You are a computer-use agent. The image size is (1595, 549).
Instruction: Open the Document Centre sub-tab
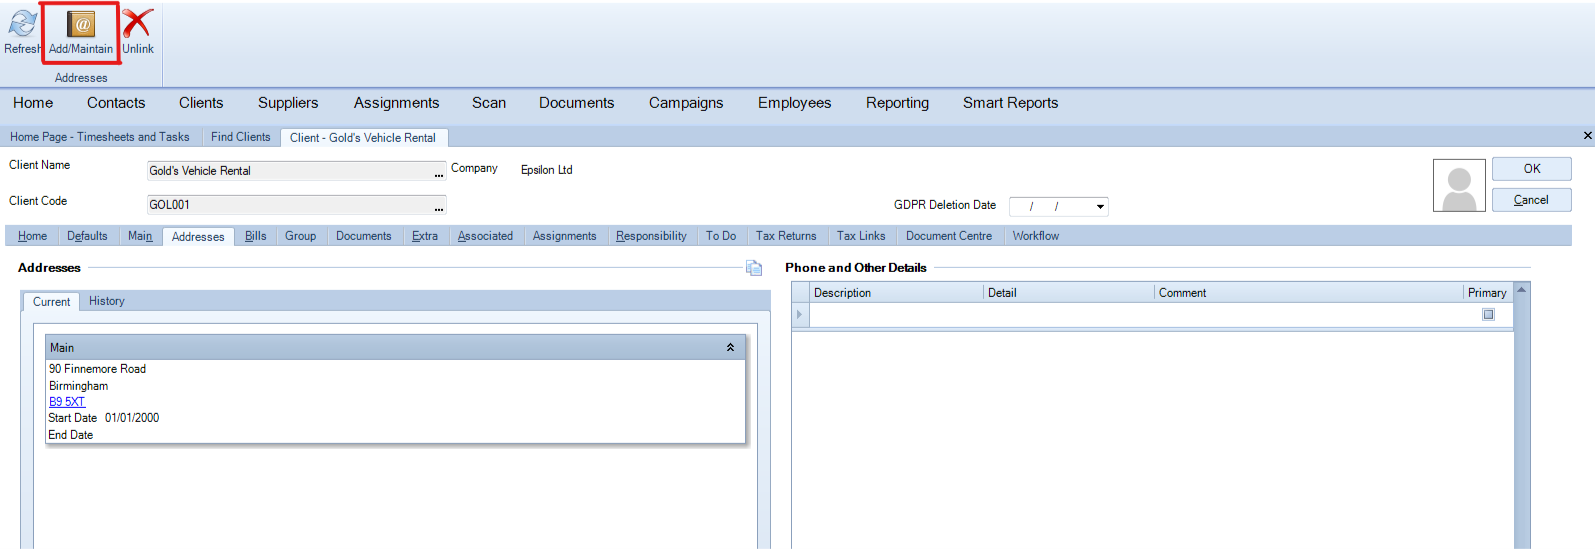click(x=949, y=236)
